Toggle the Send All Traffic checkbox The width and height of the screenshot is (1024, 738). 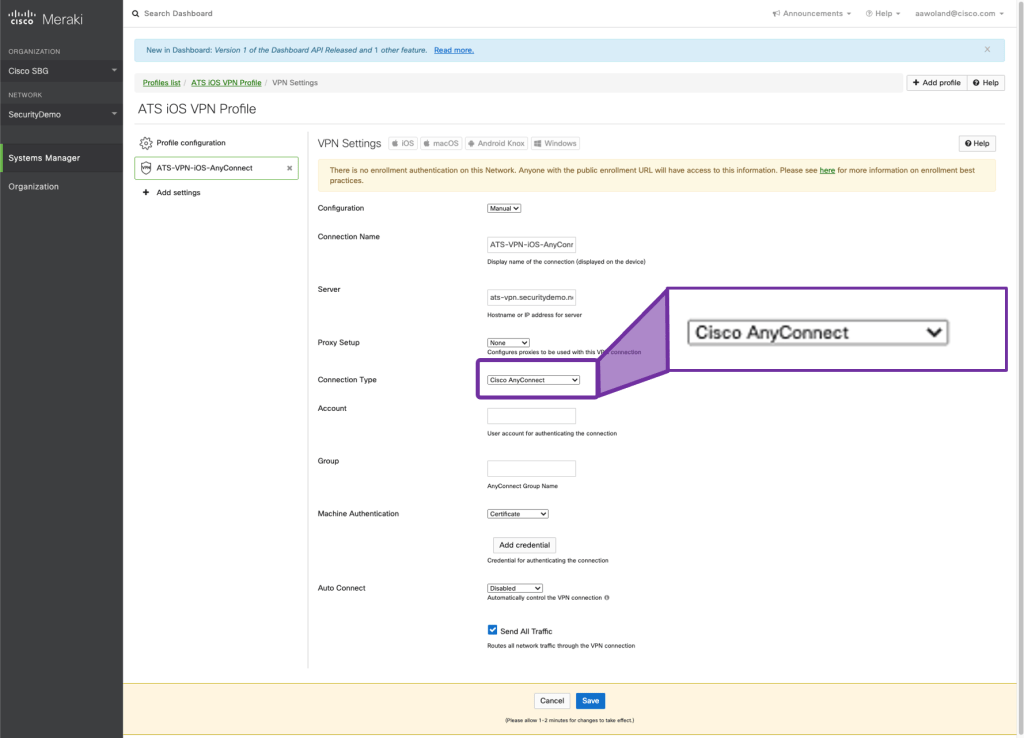tap(492, 630)
